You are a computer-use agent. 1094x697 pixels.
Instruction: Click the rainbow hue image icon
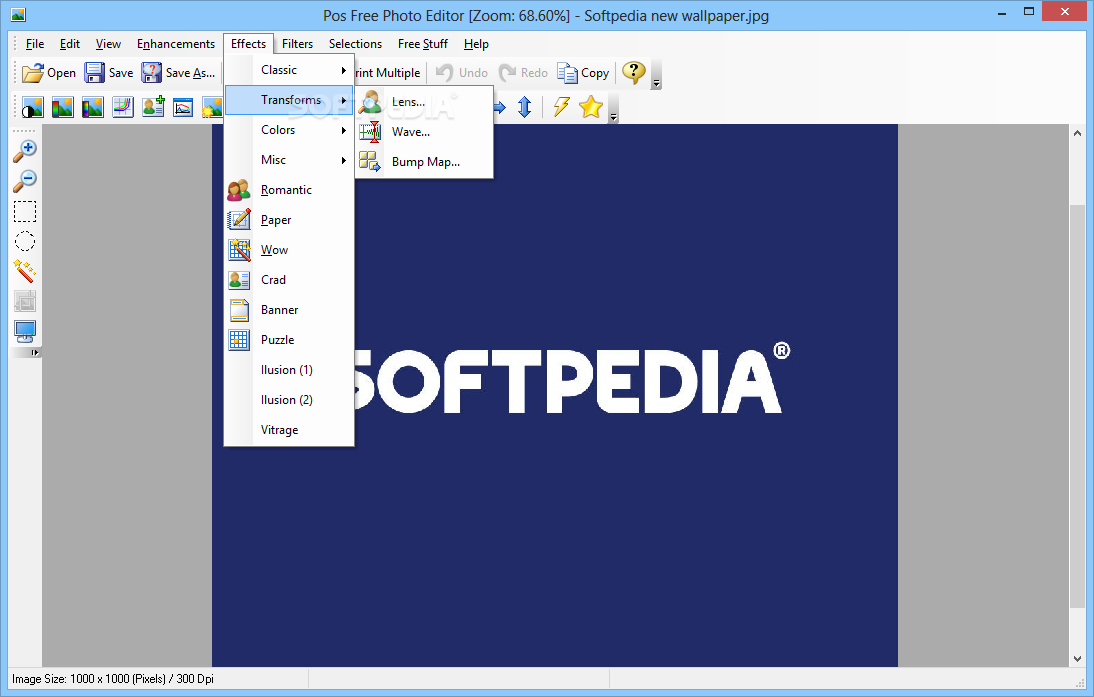pos(92,107)
